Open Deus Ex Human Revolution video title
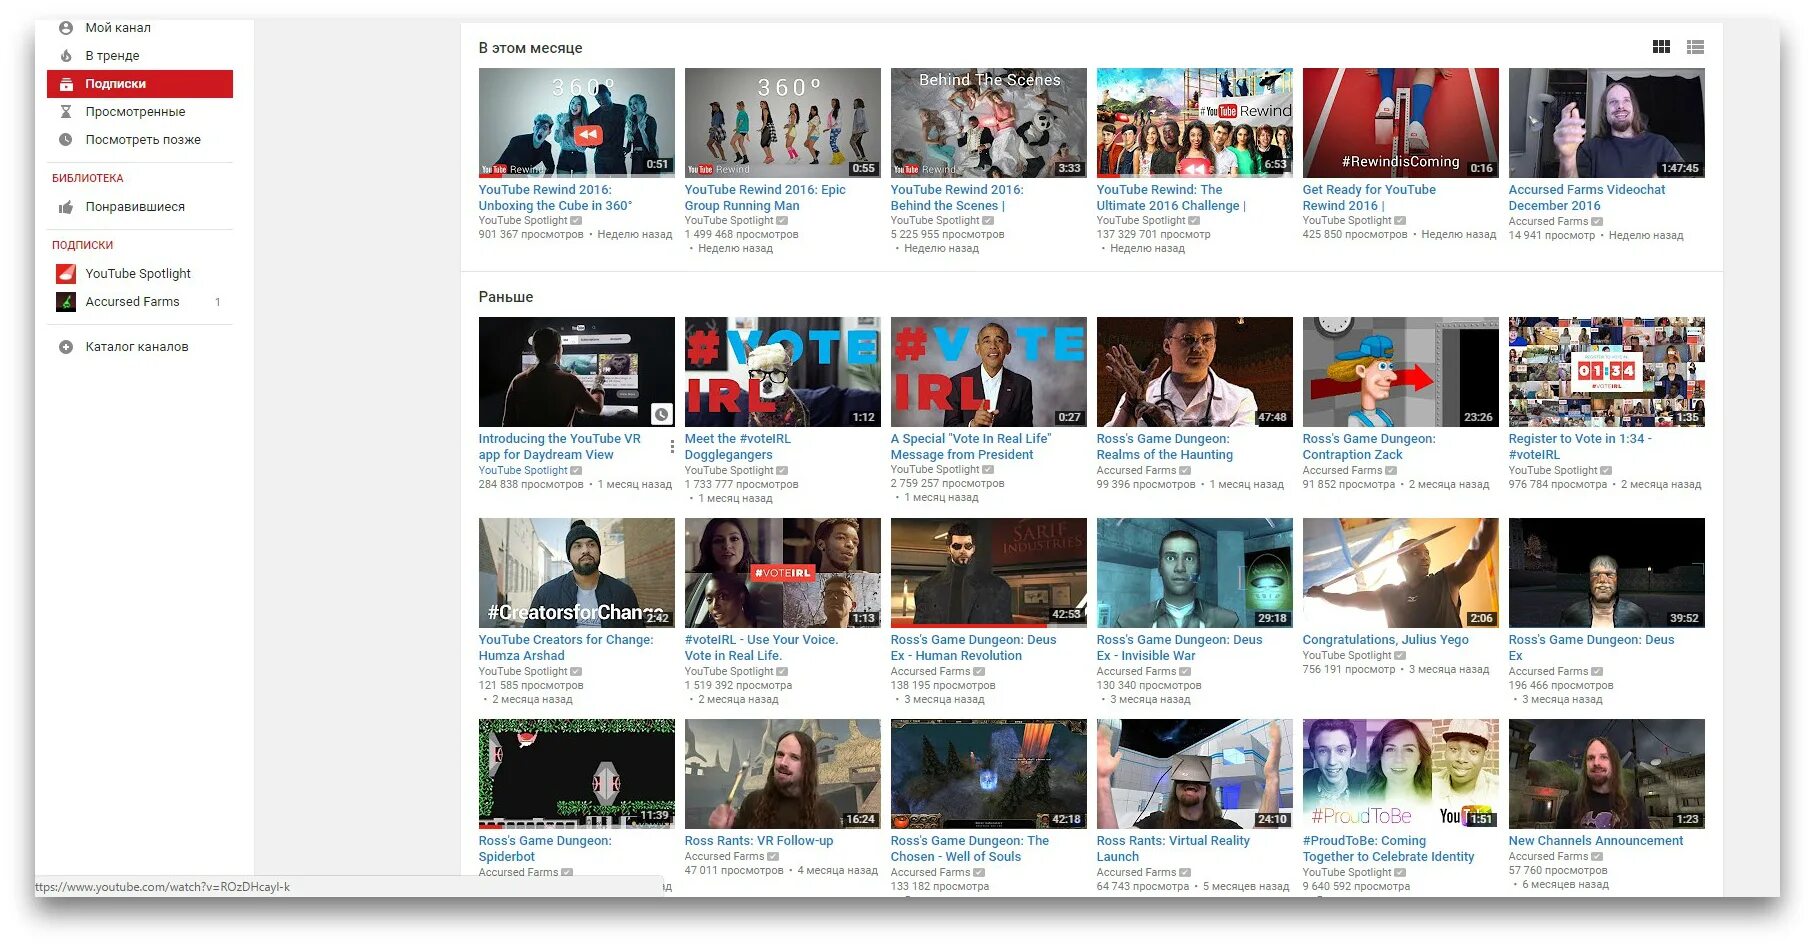Screen dimensions: 1815x947 click(x=973, y=648)
